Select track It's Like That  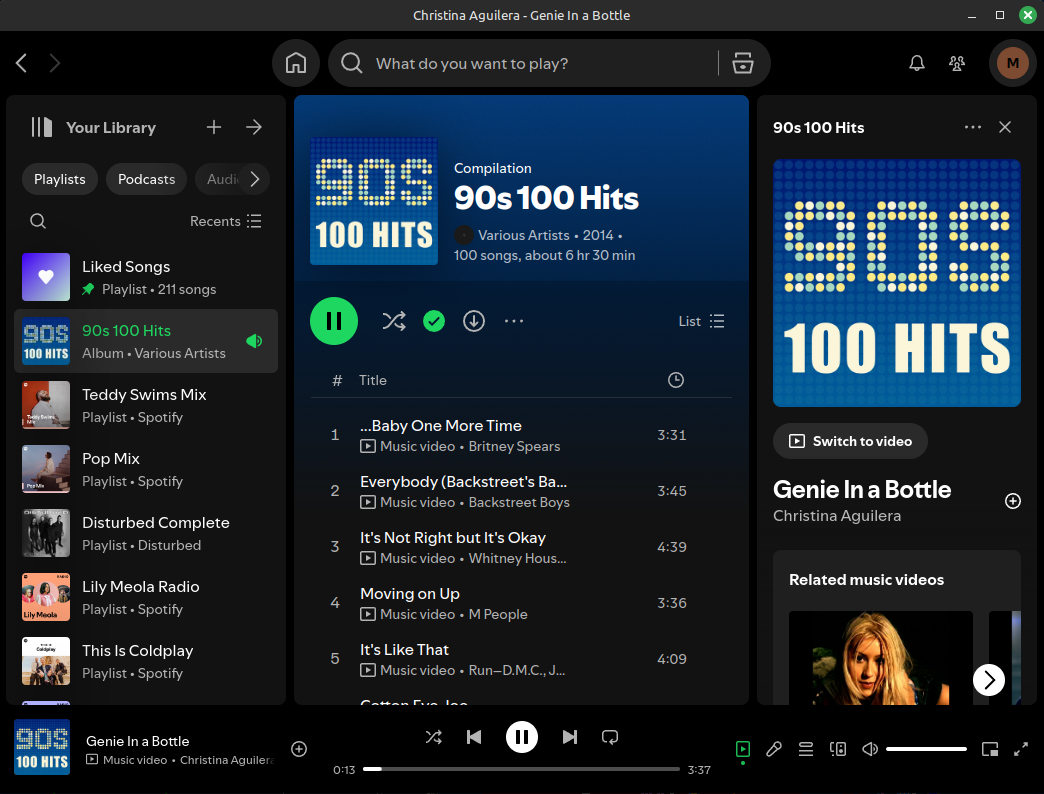pyautogui.click(x=521, y=658)
